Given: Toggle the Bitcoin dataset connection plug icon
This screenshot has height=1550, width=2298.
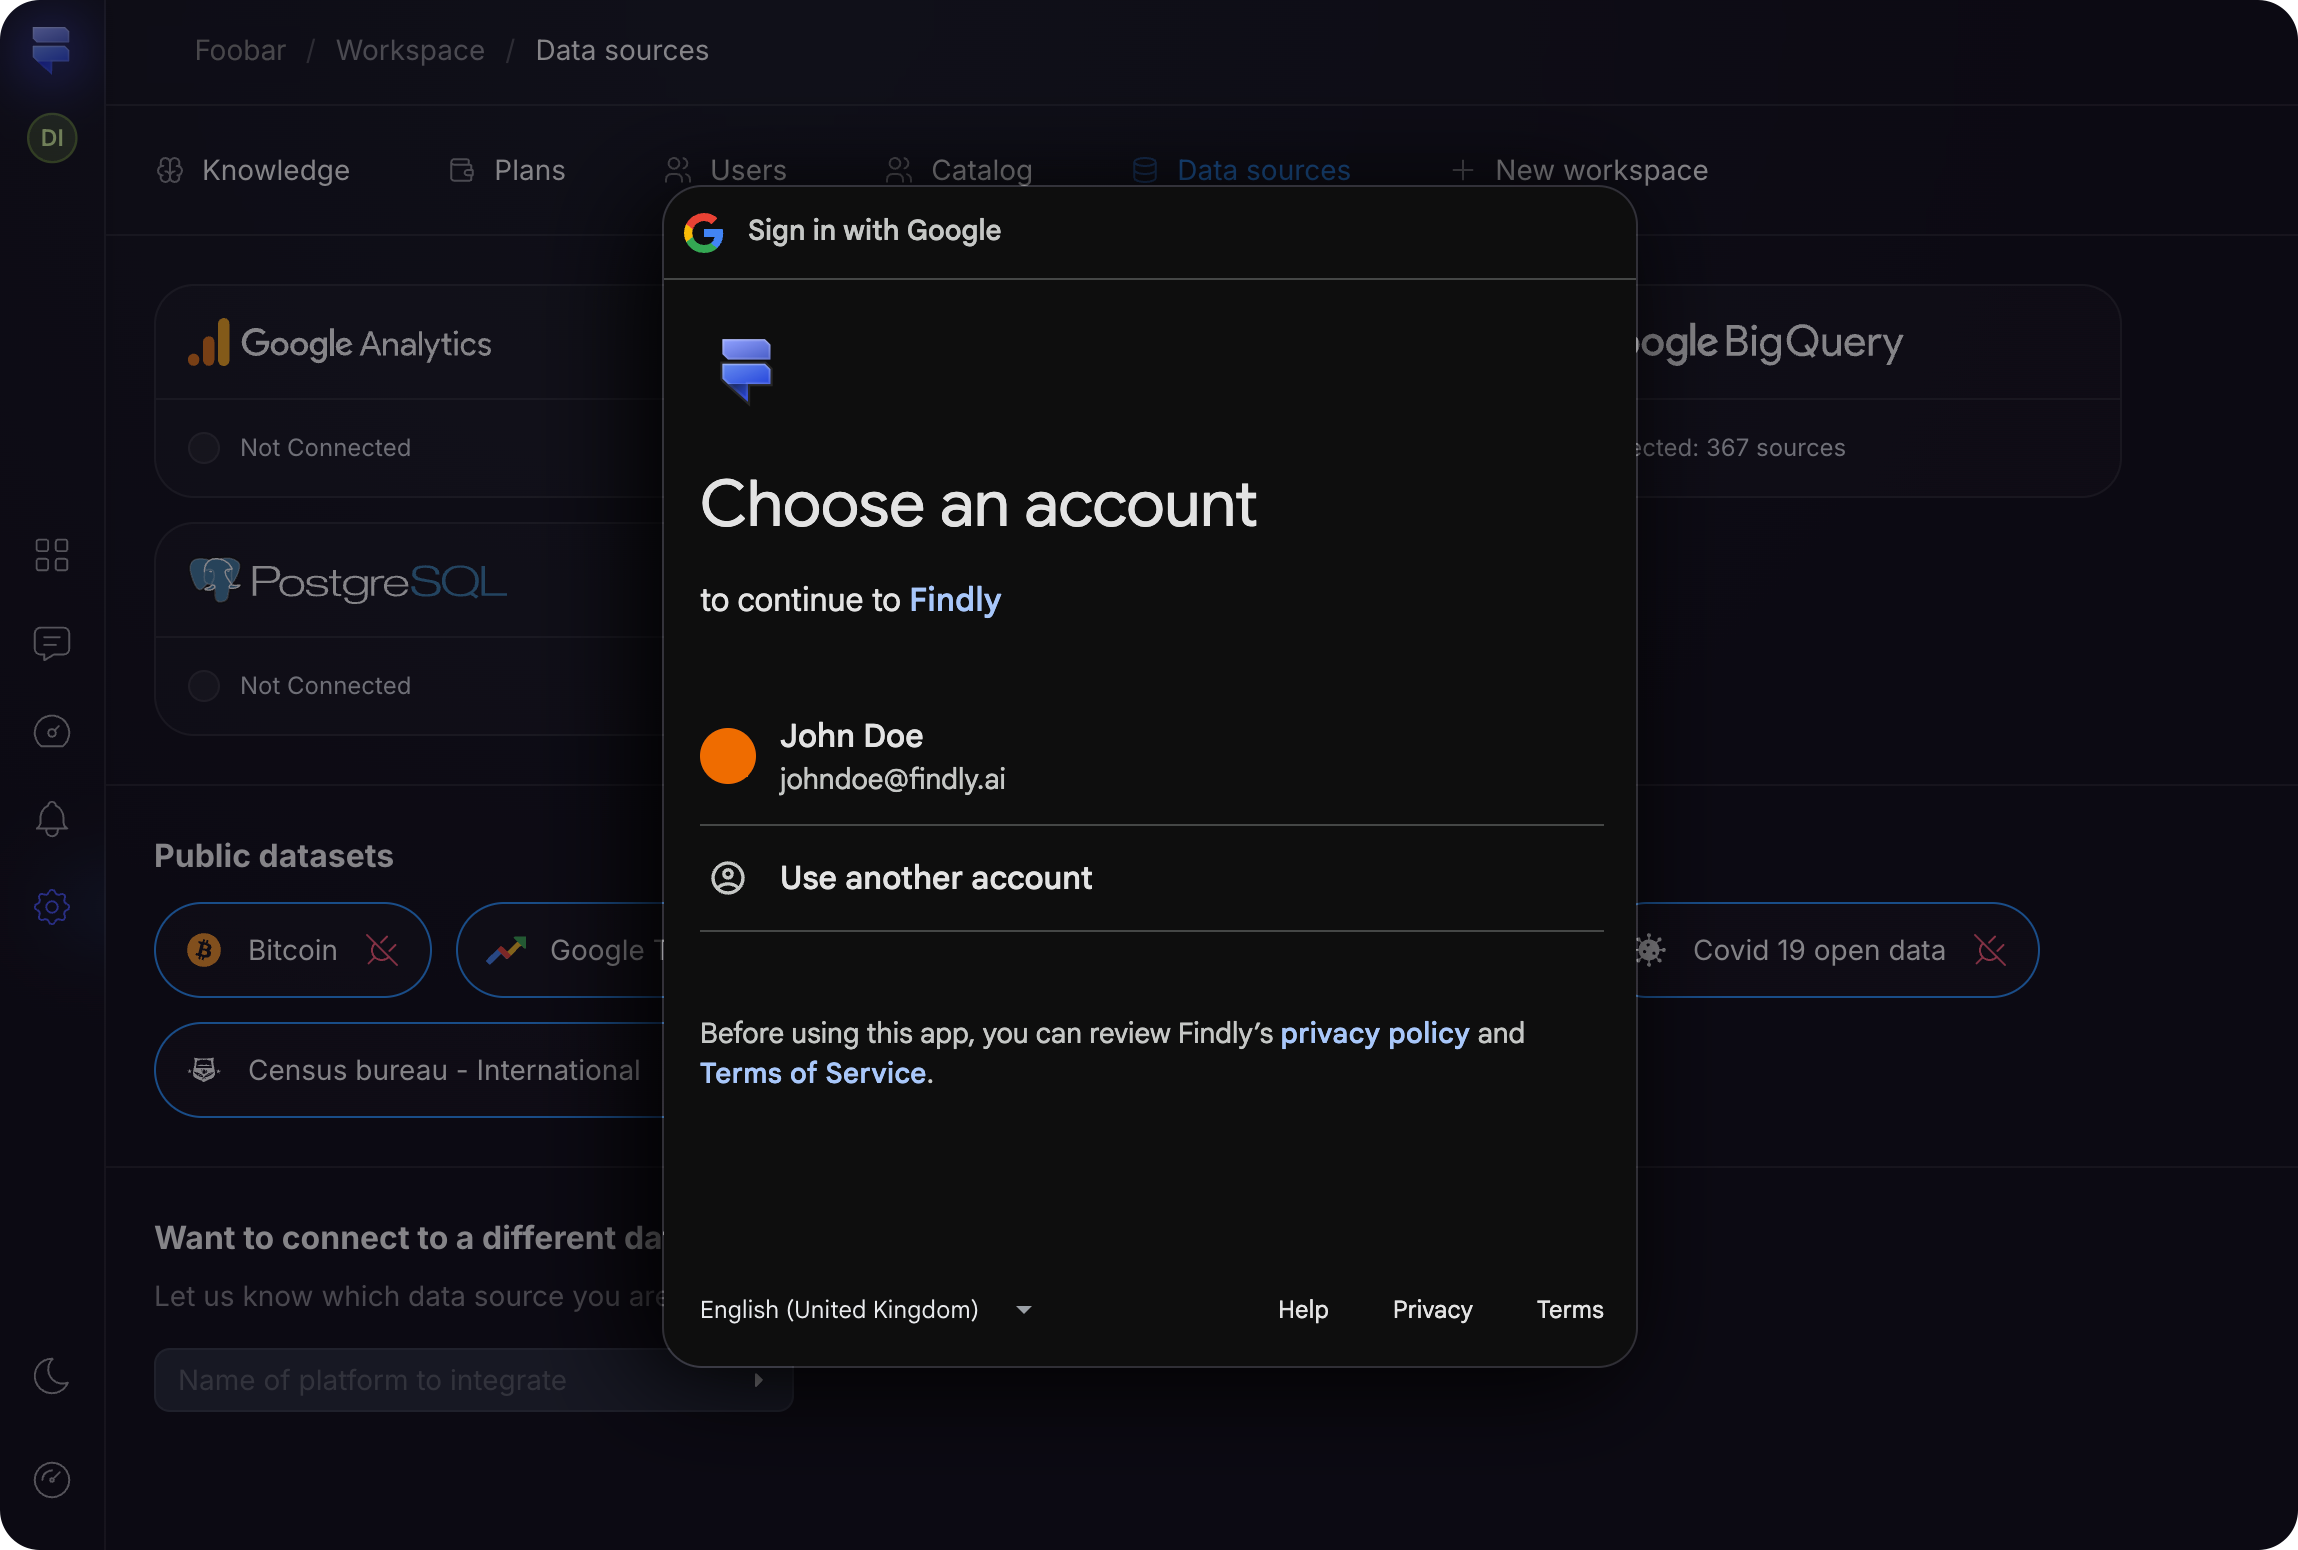Looking at the screenshot, I should click(x=382, y=950).
